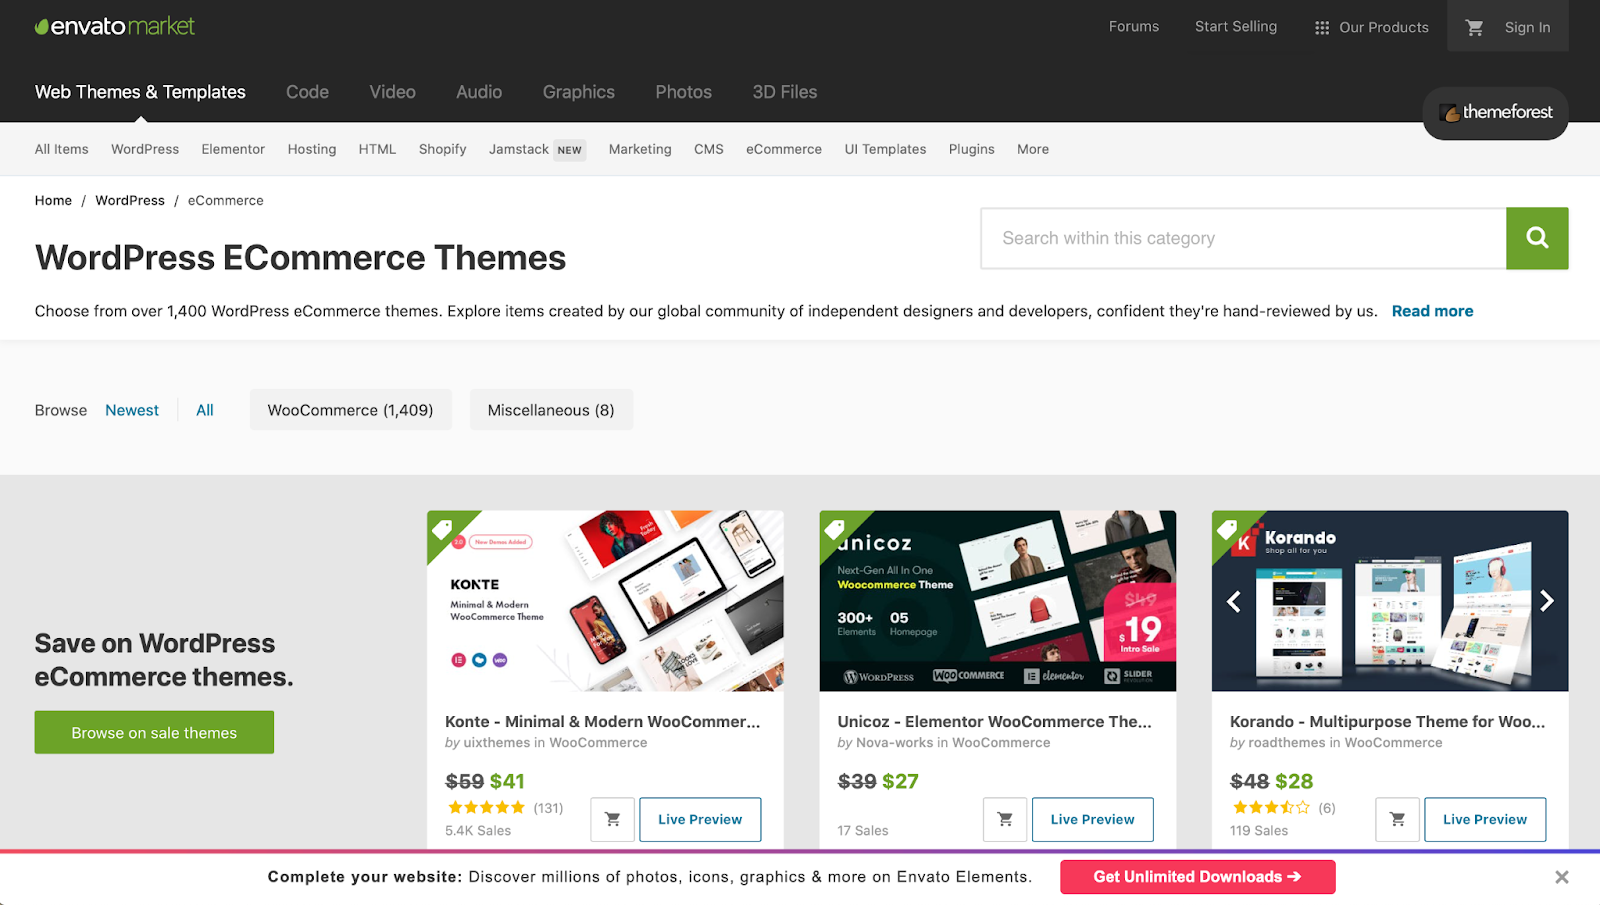Click the Sign In link
The width and height of the screenshot is (1600, 905).
(1527, 28)
